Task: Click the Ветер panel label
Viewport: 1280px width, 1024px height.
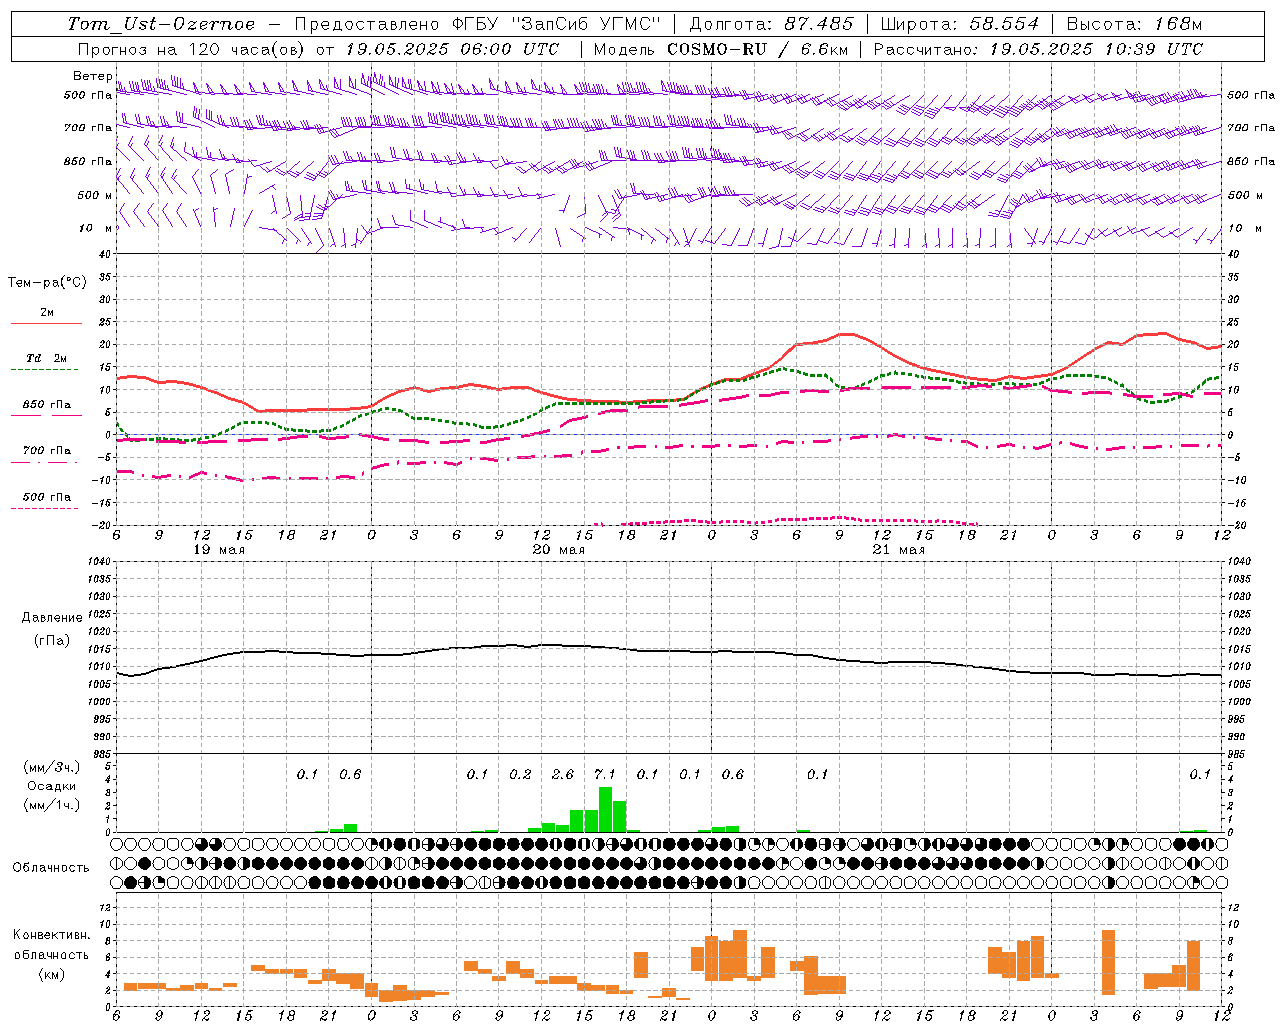Action: click(x=92, y=76)
